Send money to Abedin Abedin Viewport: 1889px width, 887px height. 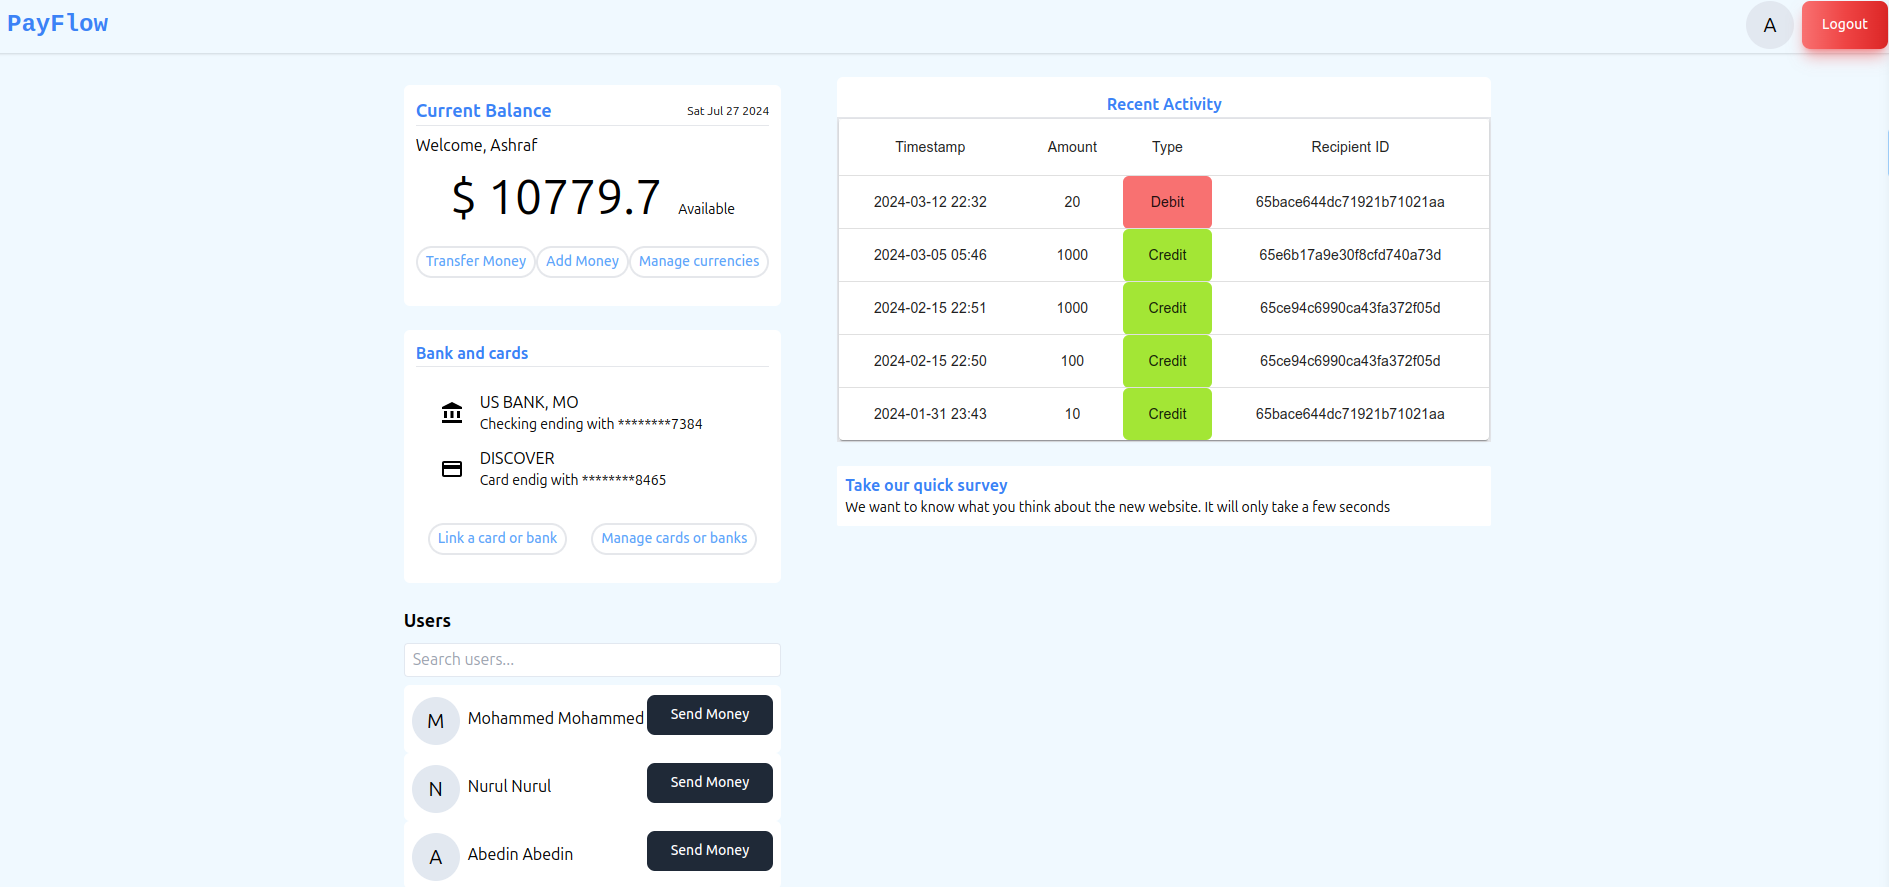click(709, 851)
